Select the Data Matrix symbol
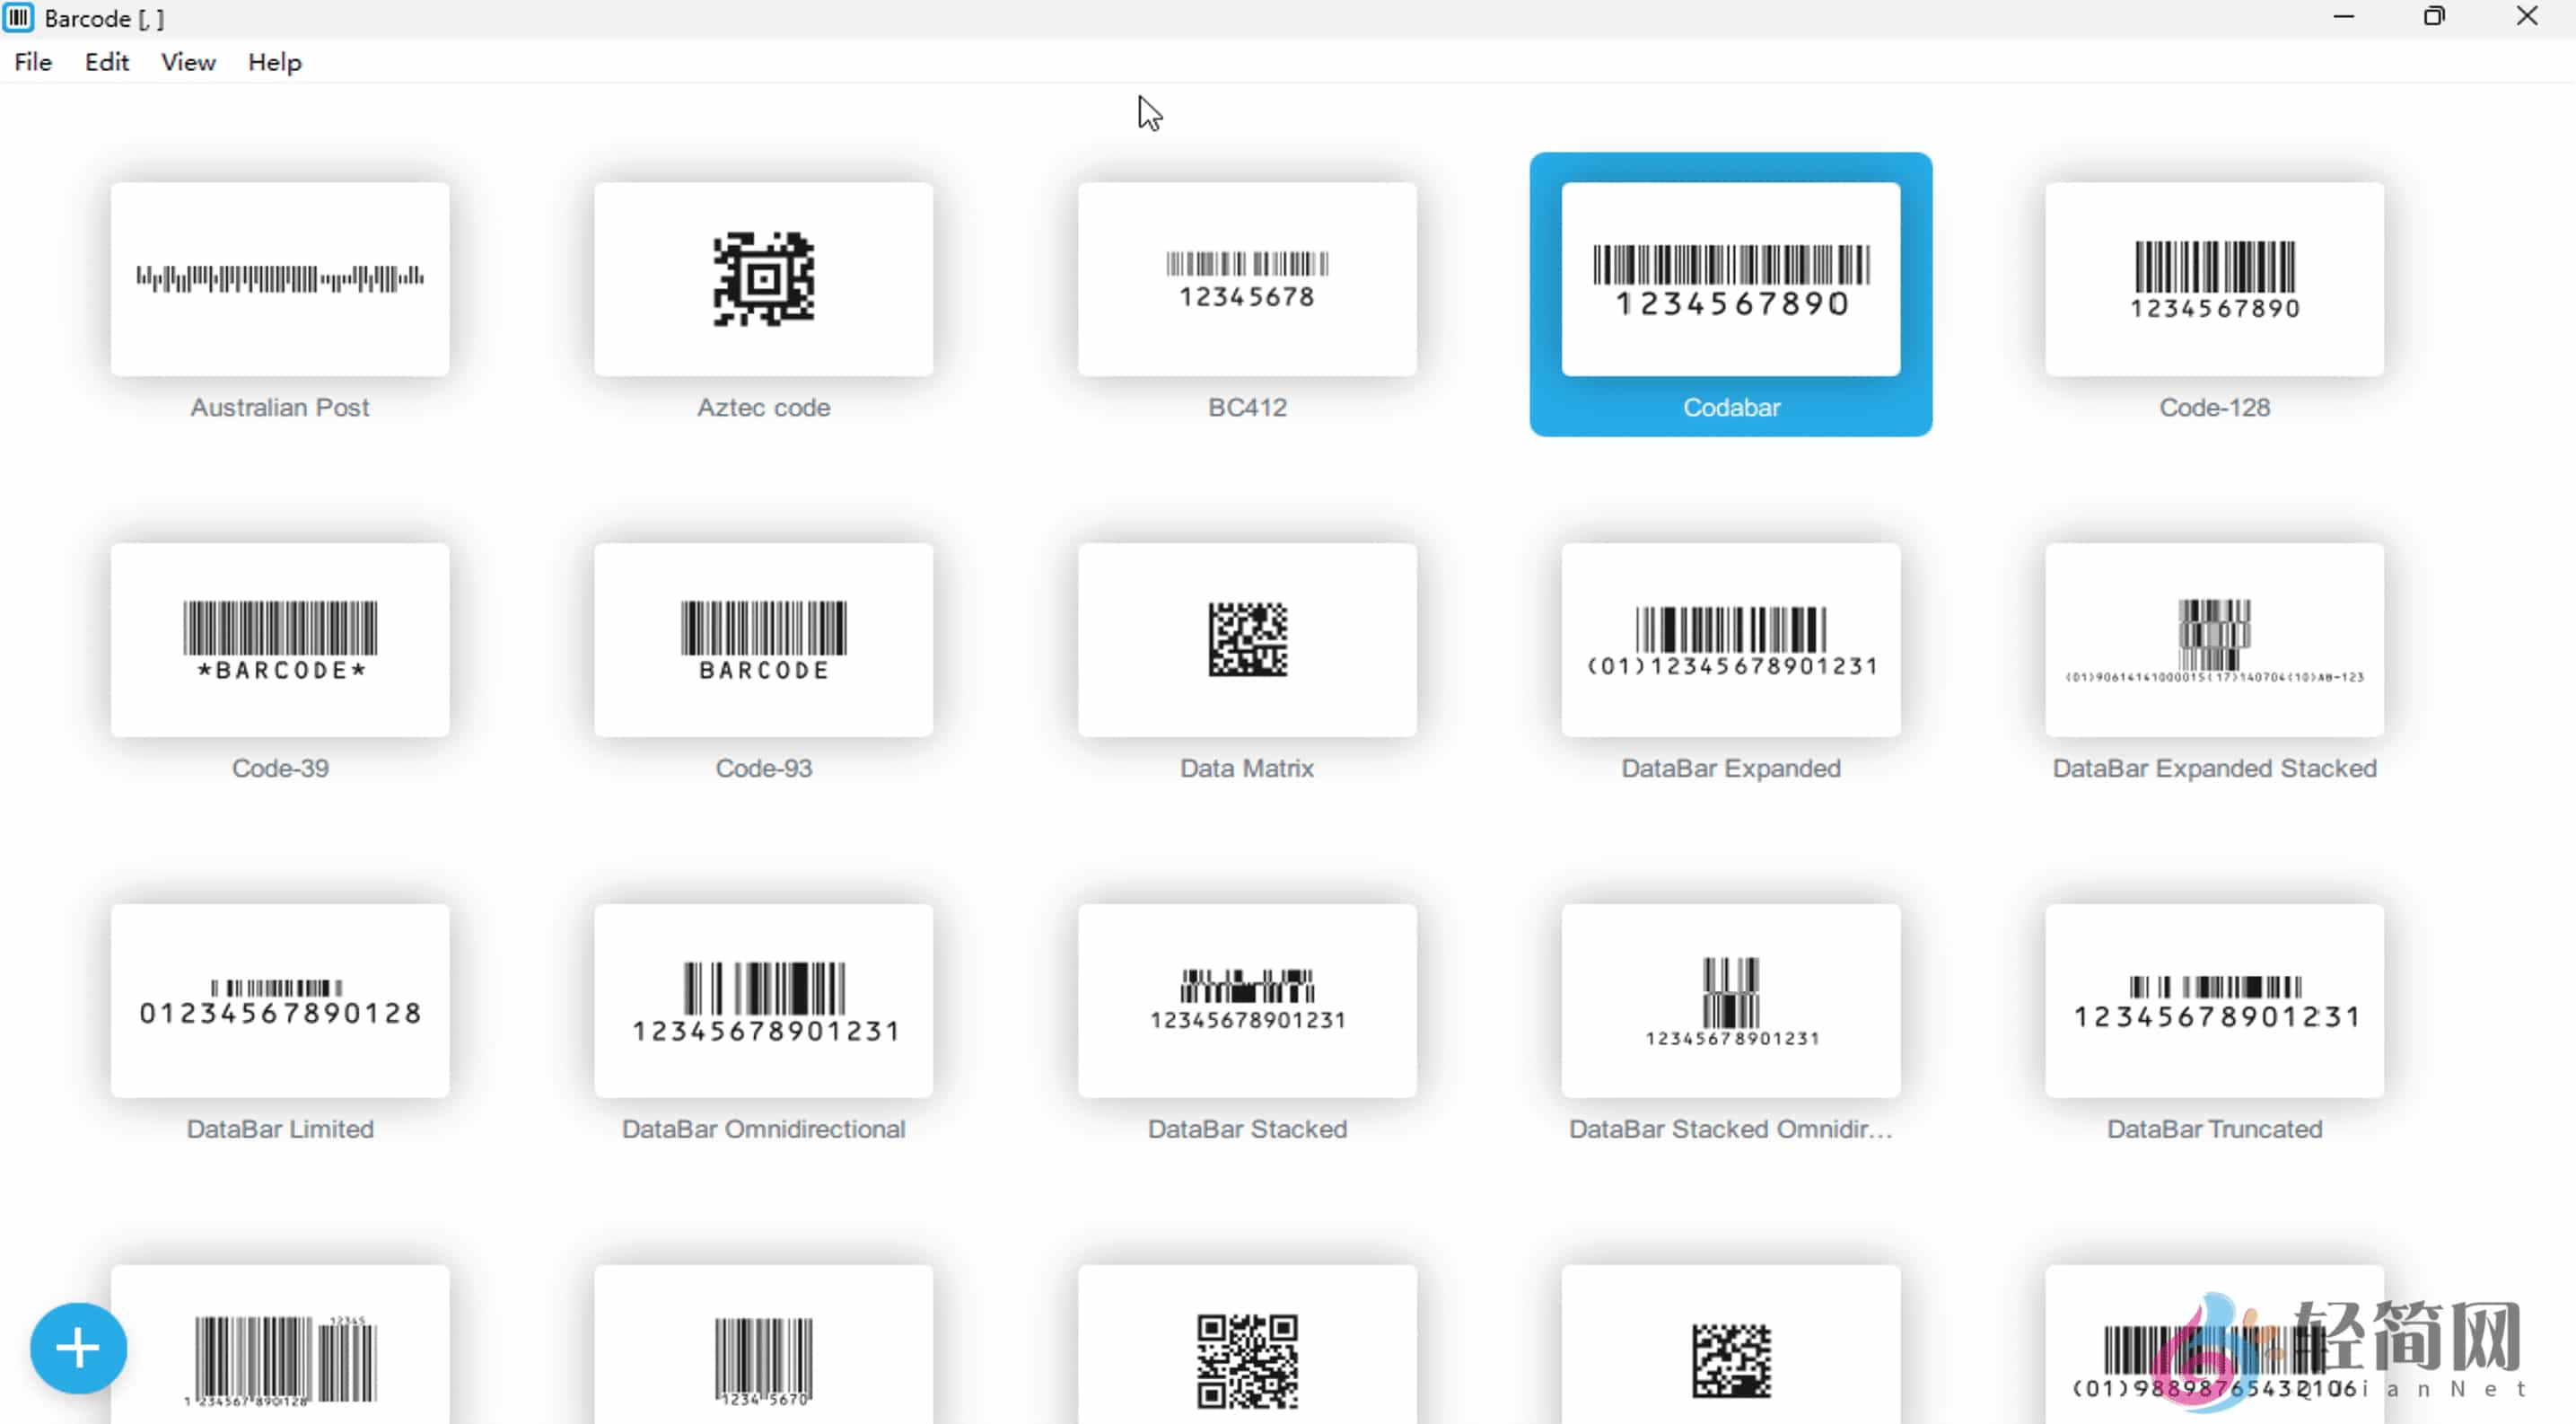Screen dimensions: 2576x1424 point(1247,641)
